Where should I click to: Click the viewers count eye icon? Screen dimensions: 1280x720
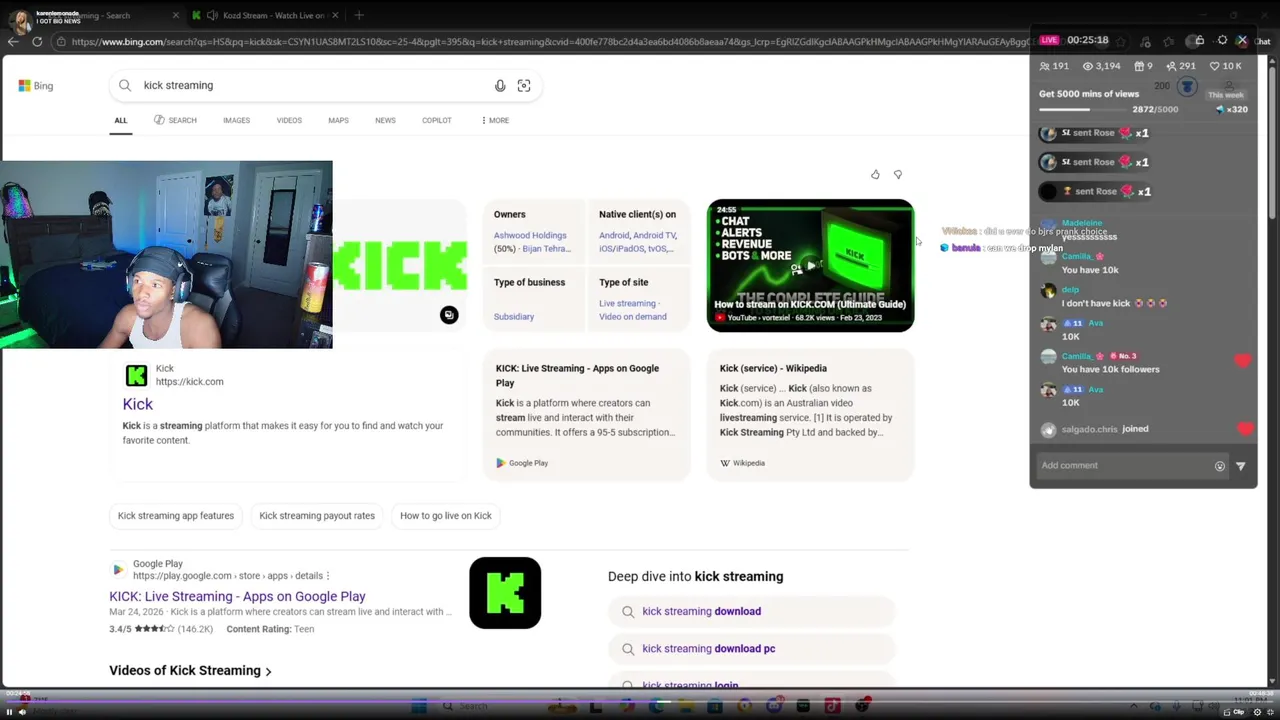point(1088,66)
